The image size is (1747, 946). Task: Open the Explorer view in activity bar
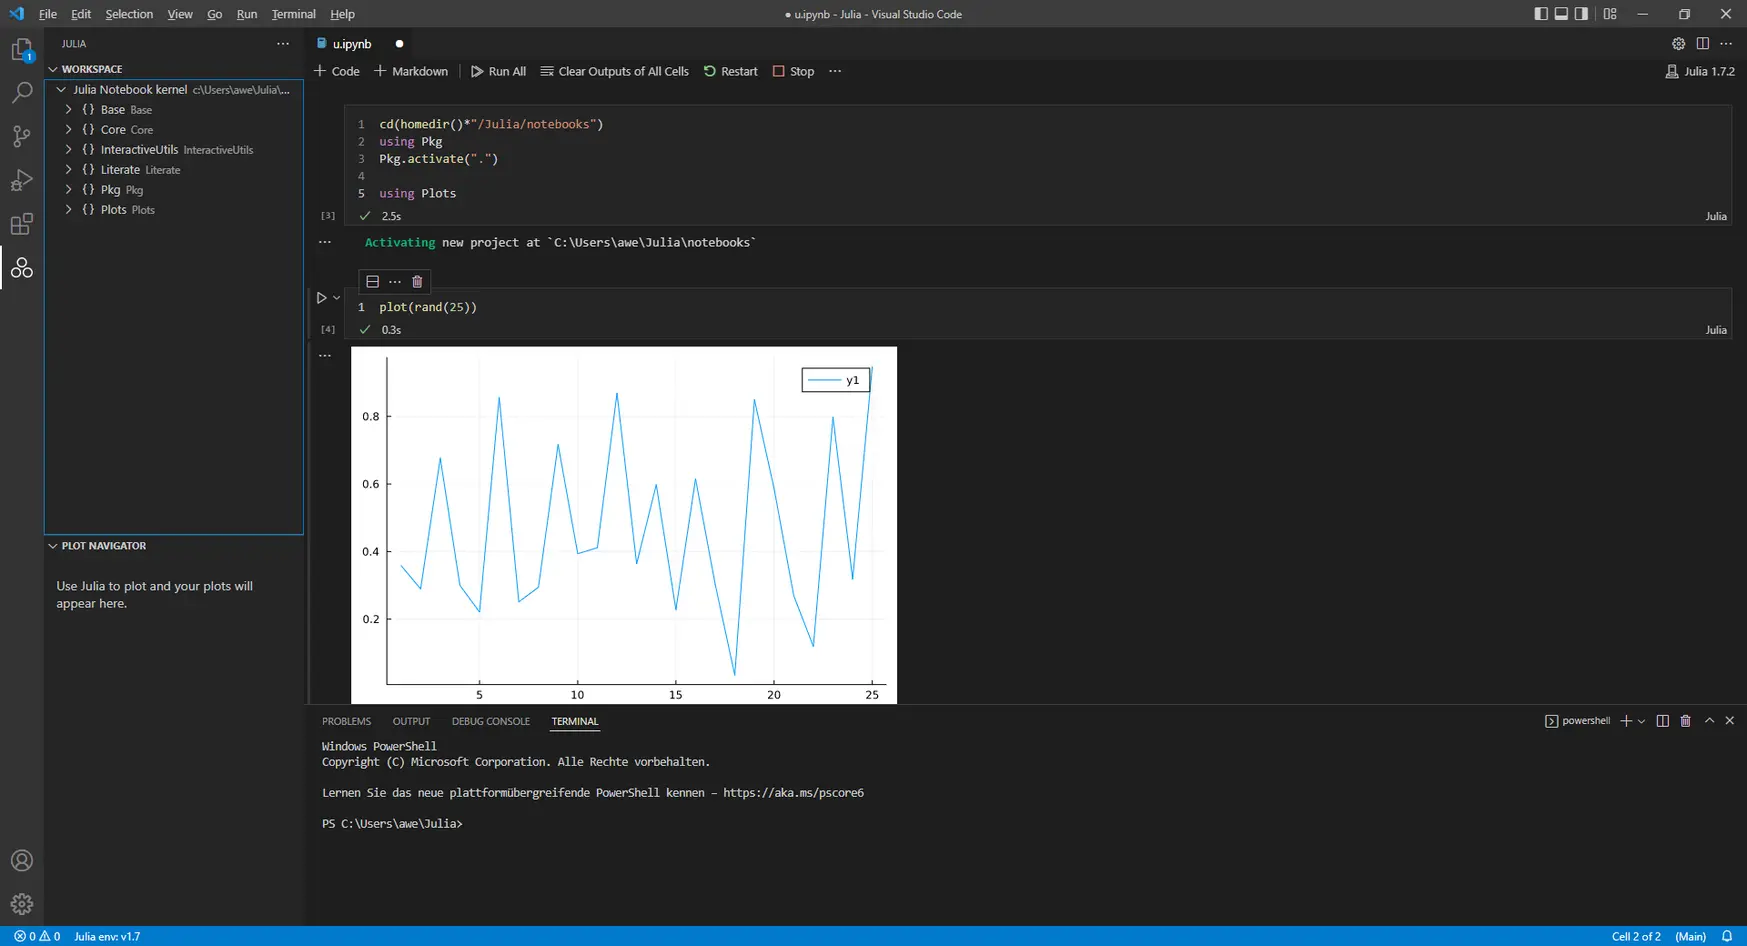22,49
